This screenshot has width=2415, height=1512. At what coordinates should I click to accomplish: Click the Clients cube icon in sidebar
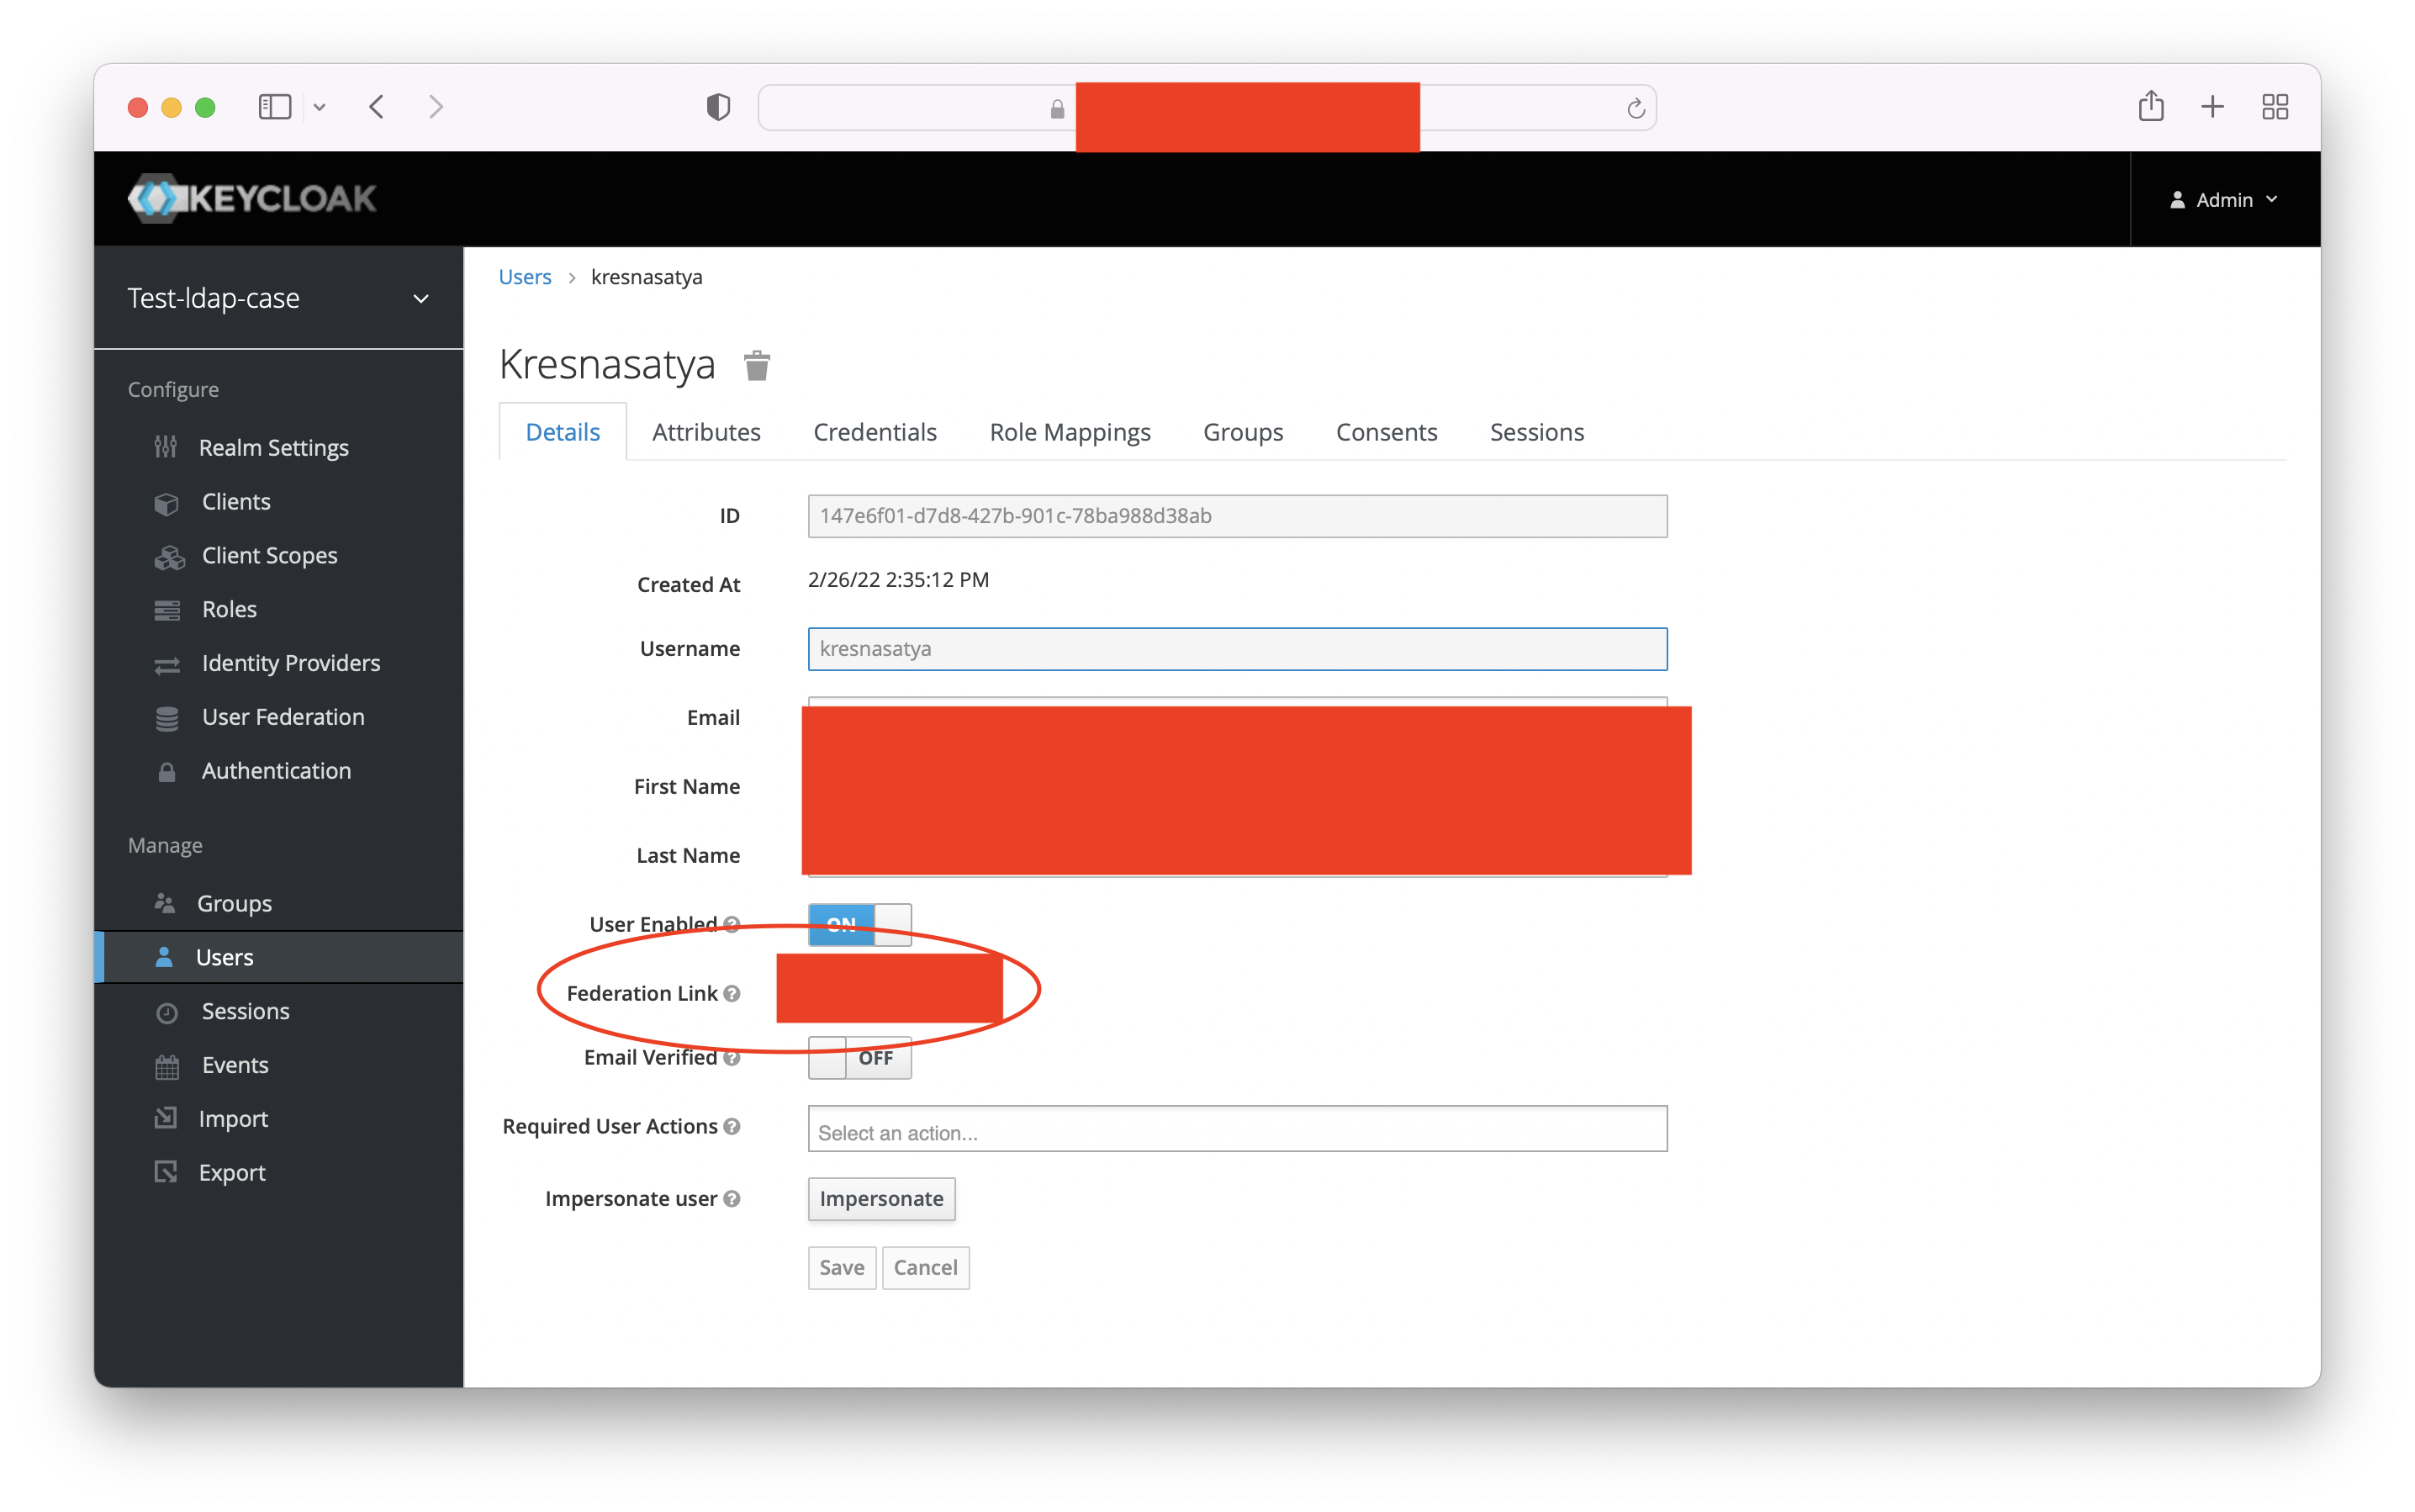(166, 503)
